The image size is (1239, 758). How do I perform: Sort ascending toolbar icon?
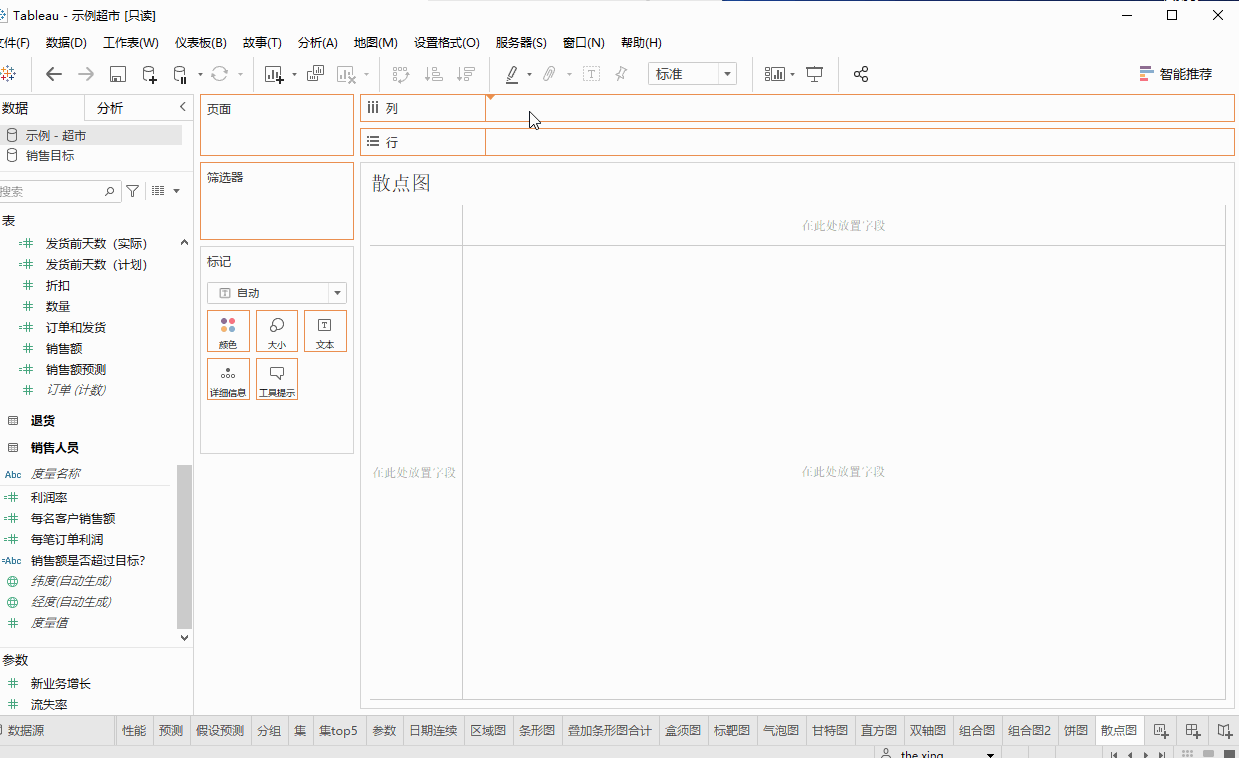pos(434,74)
